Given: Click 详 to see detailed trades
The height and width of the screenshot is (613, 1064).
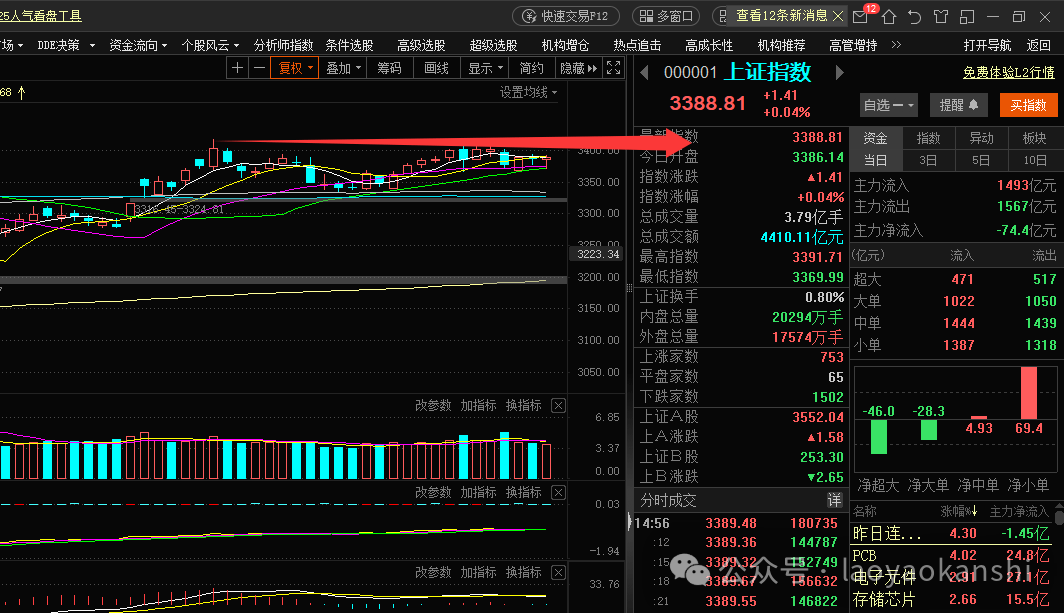Looking at the screenshot, I should coord(835,500).
